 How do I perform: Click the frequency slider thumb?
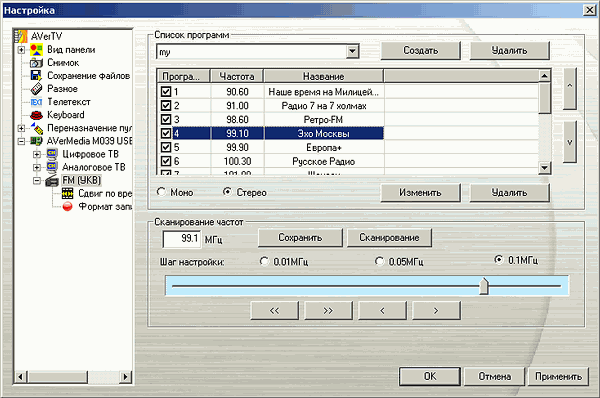click(484, 286)
